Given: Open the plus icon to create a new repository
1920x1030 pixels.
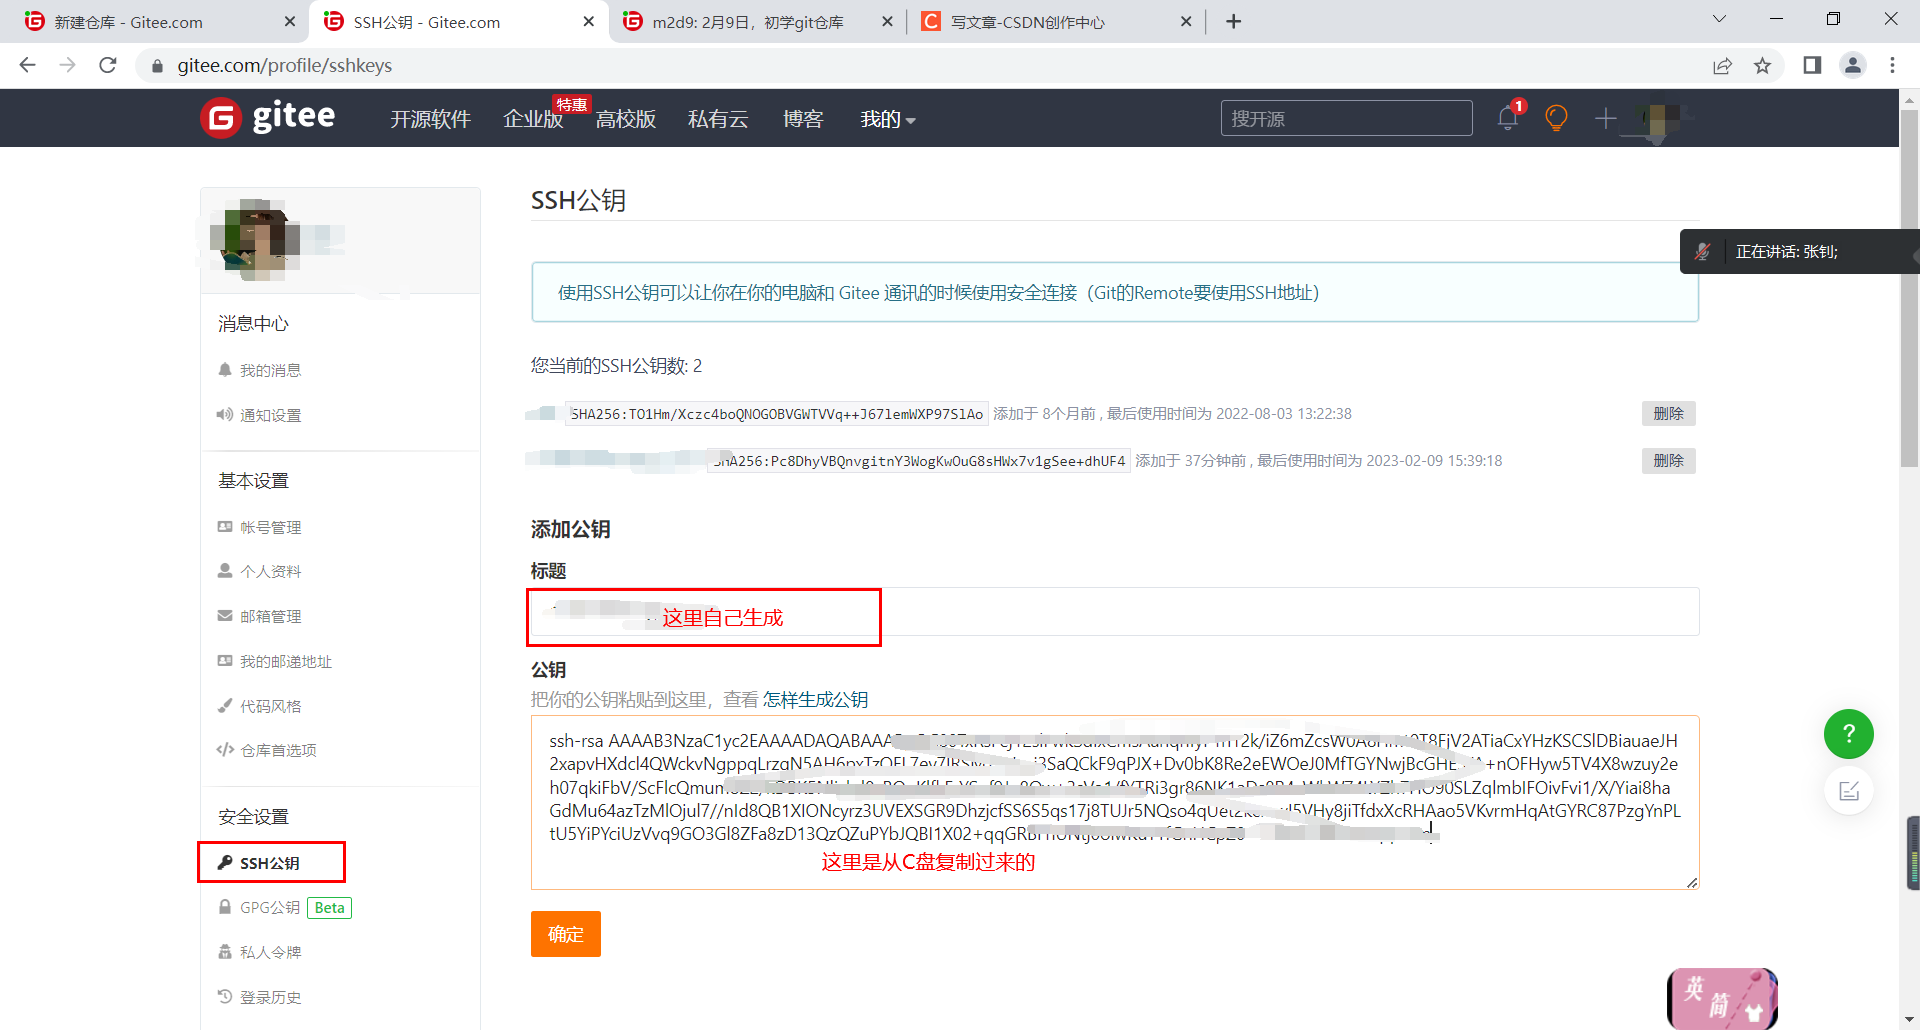Looking at the screenshot, I should coord(1604,118).
